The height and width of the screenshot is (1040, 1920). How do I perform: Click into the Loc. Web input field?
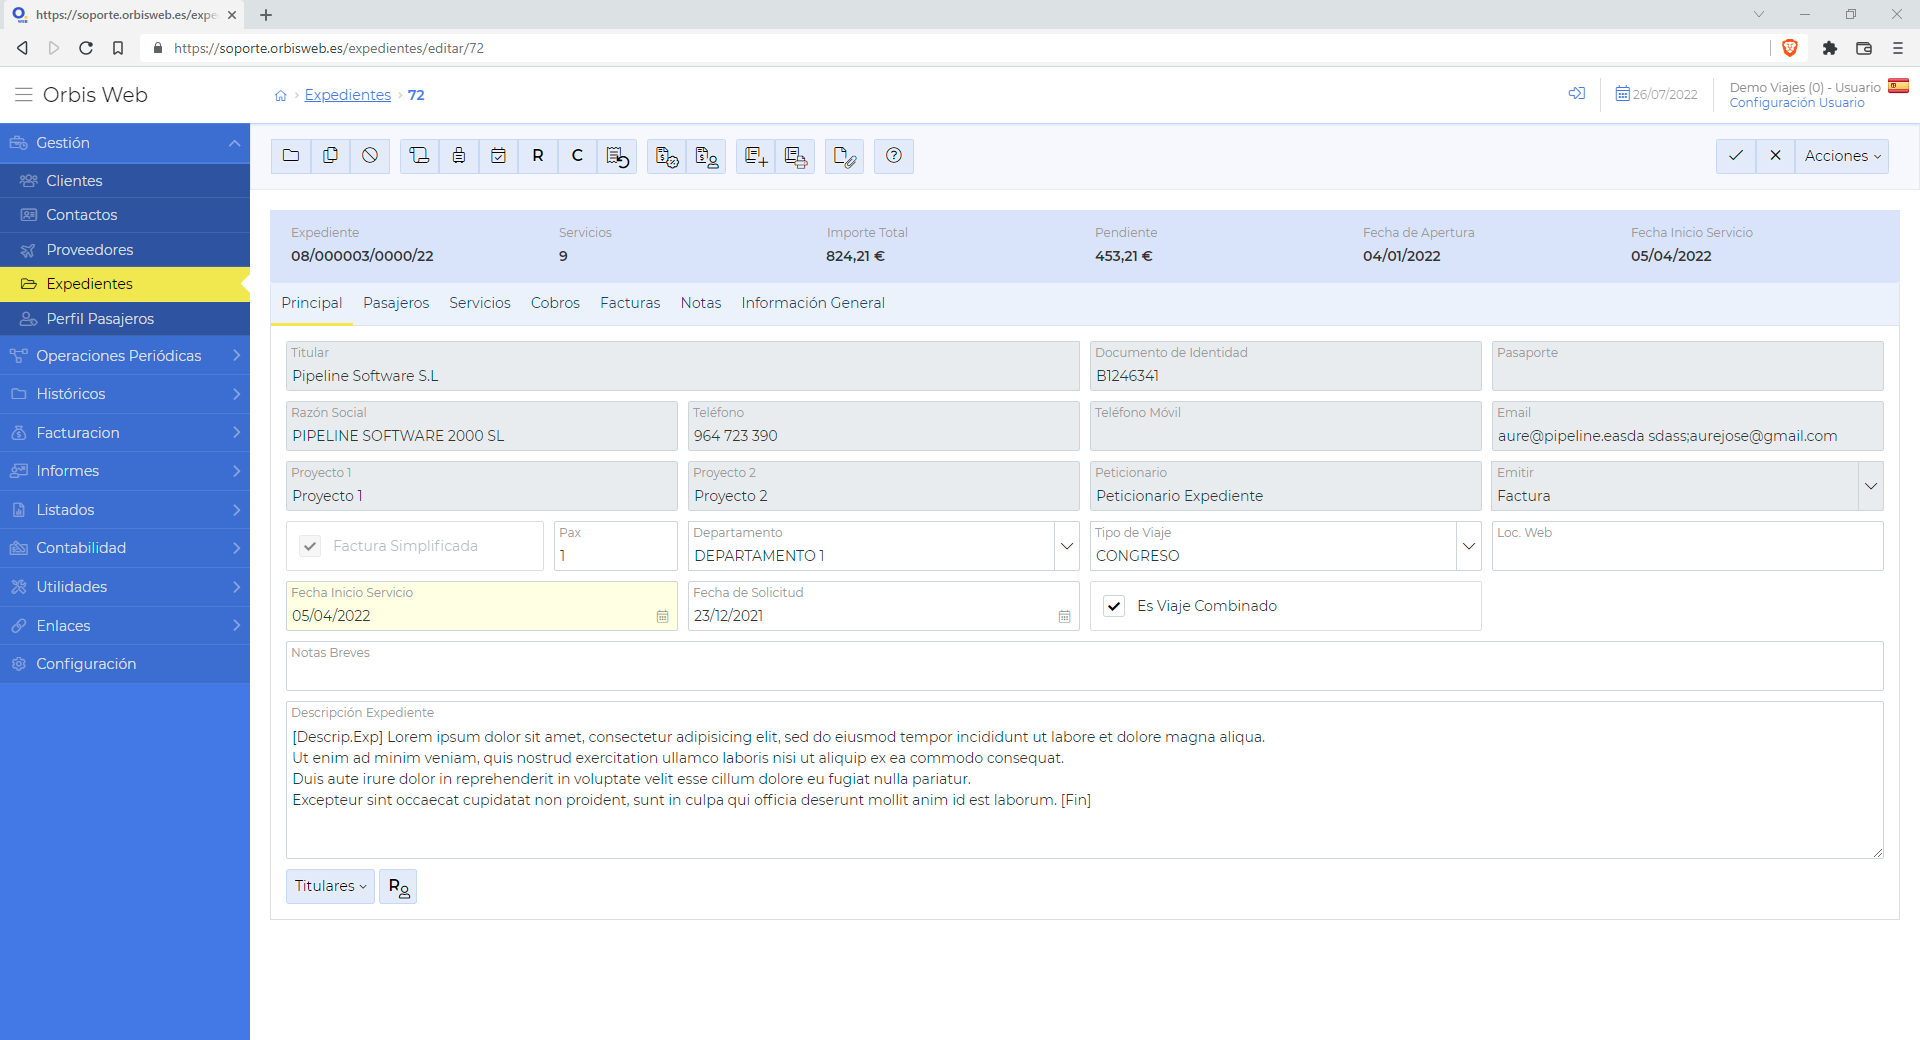(x=1688, y=546)
